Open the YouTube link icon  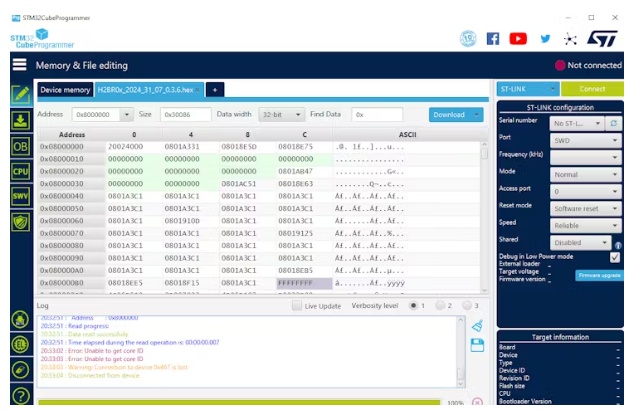pos(518,38)
